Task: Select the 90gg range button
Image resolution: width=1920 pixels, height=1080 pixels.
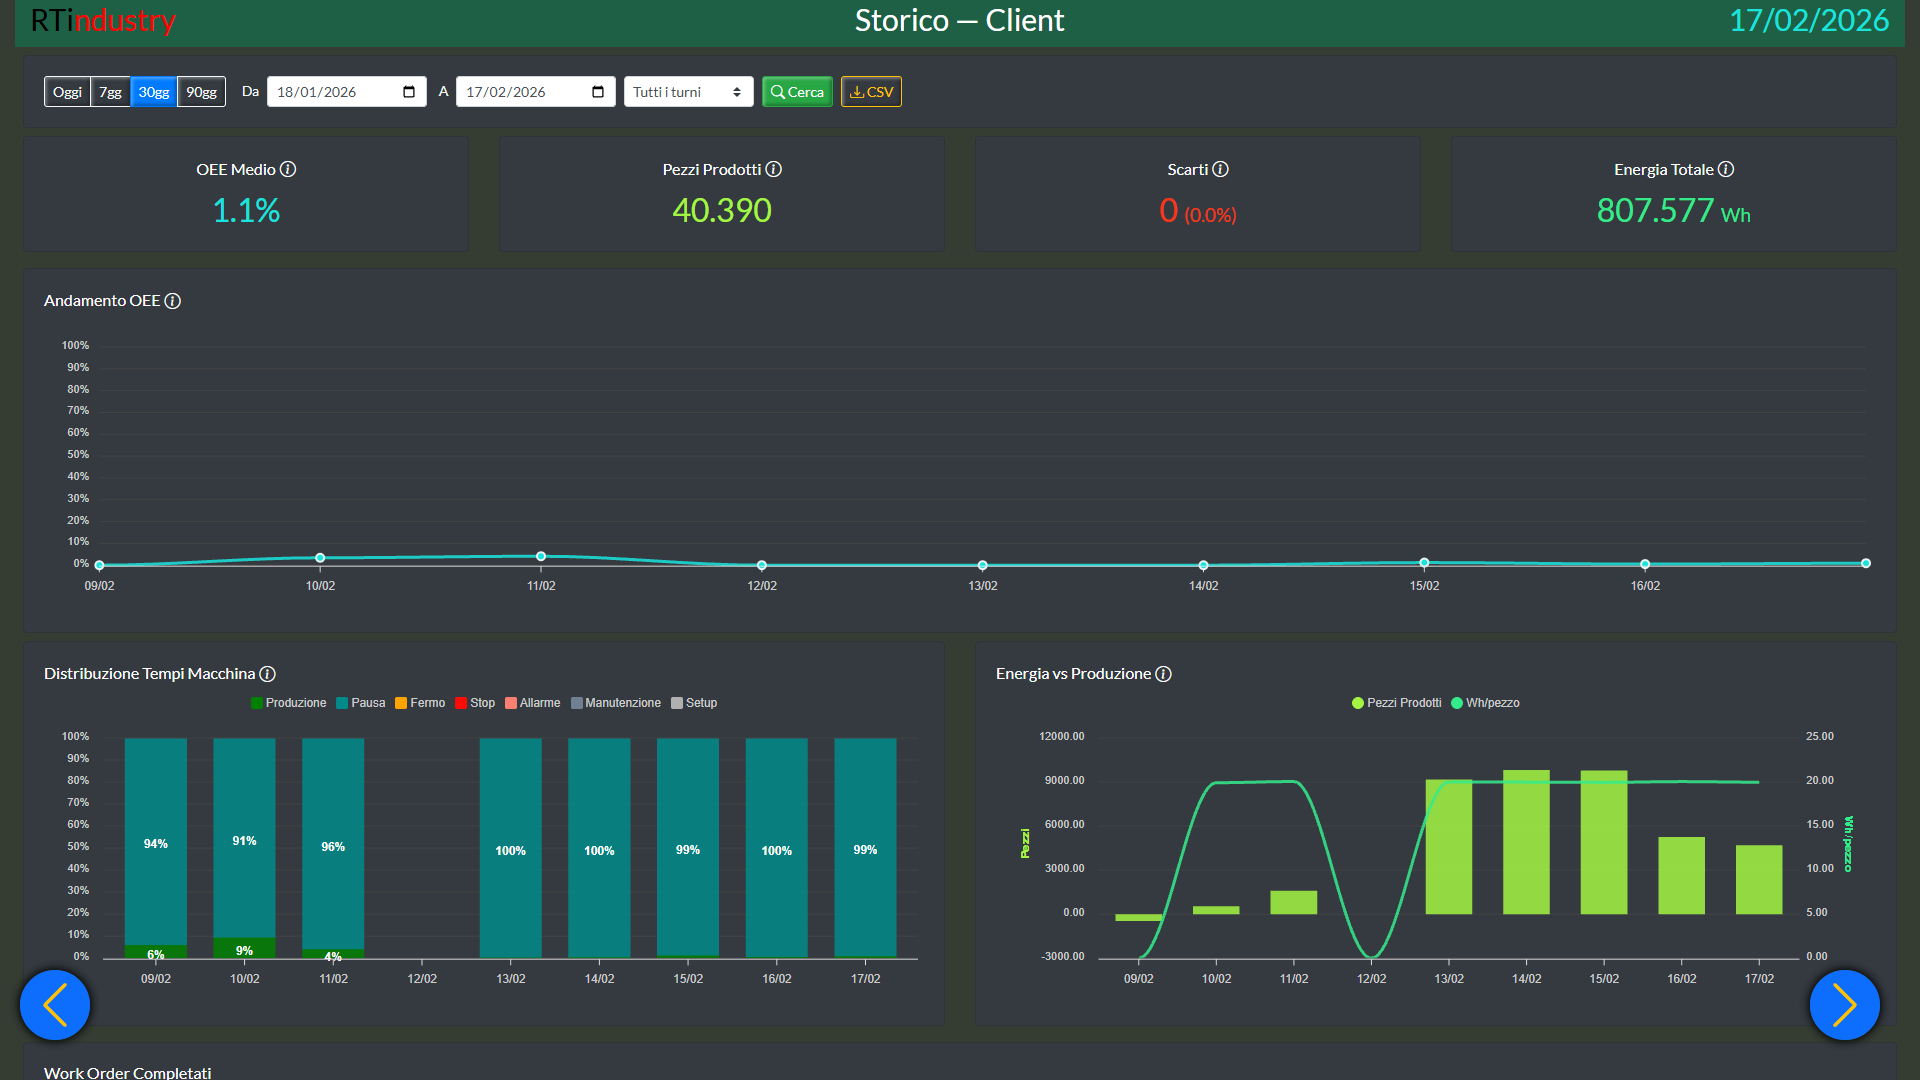Action: pos(201,92)
